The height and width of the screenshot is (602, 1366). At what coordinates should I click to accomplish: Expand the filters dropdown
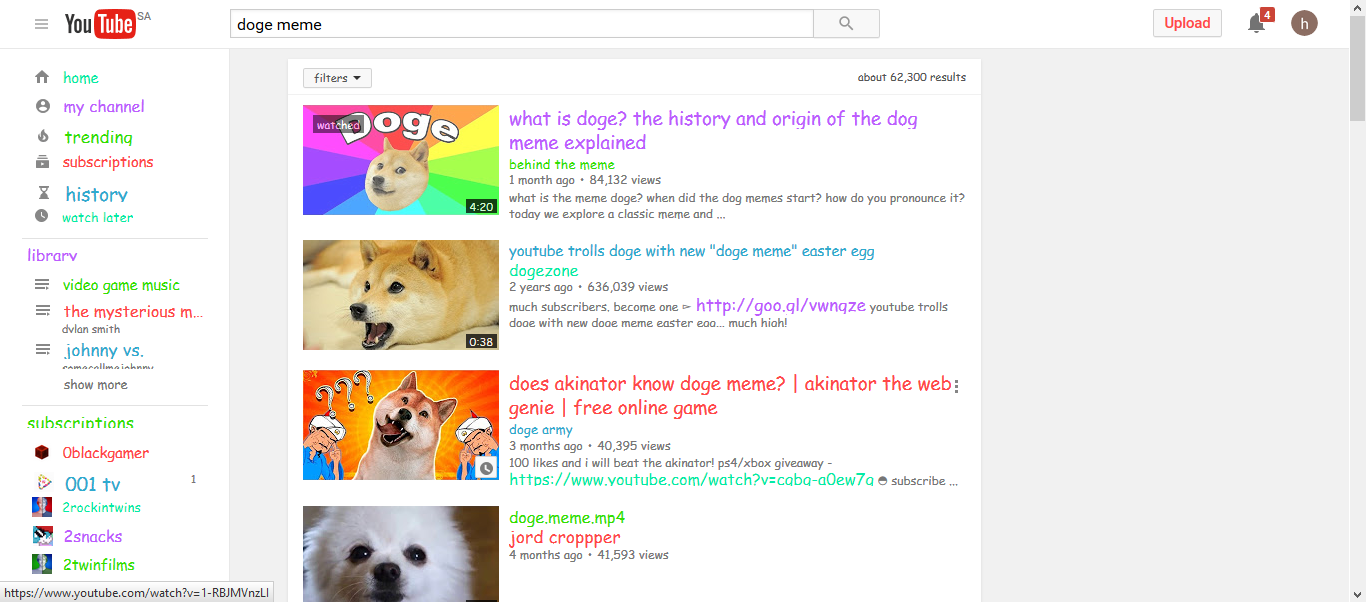click(x=337, y=78)
